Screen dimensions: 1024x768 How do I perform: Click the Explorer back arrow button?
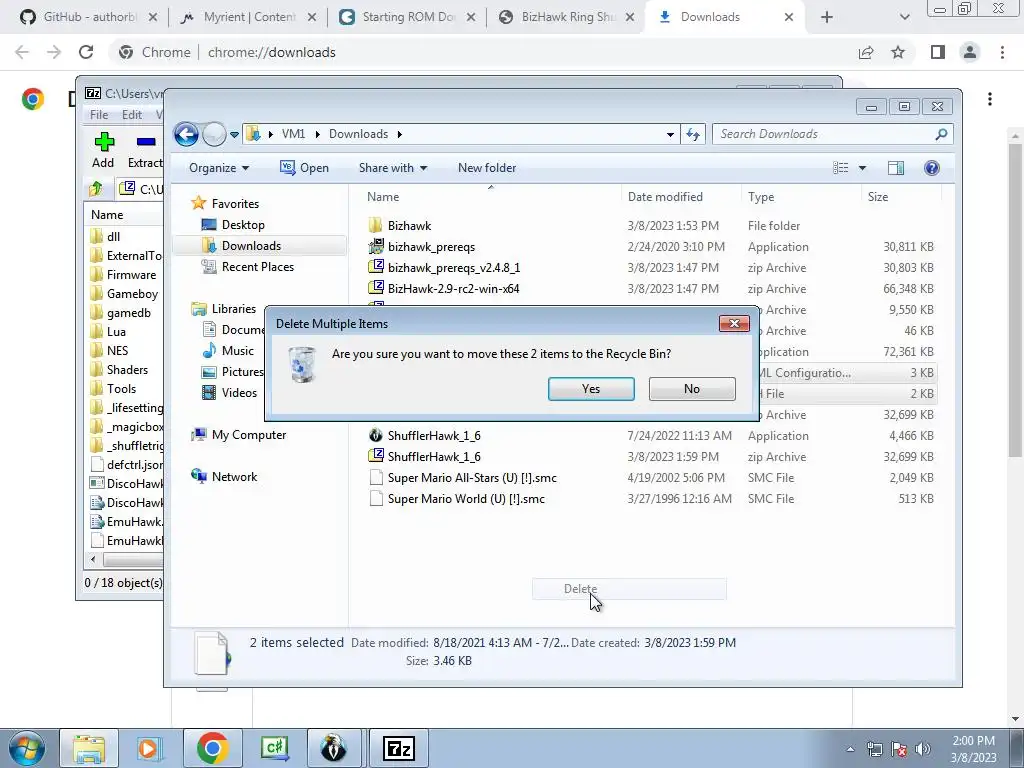point(186,135)
